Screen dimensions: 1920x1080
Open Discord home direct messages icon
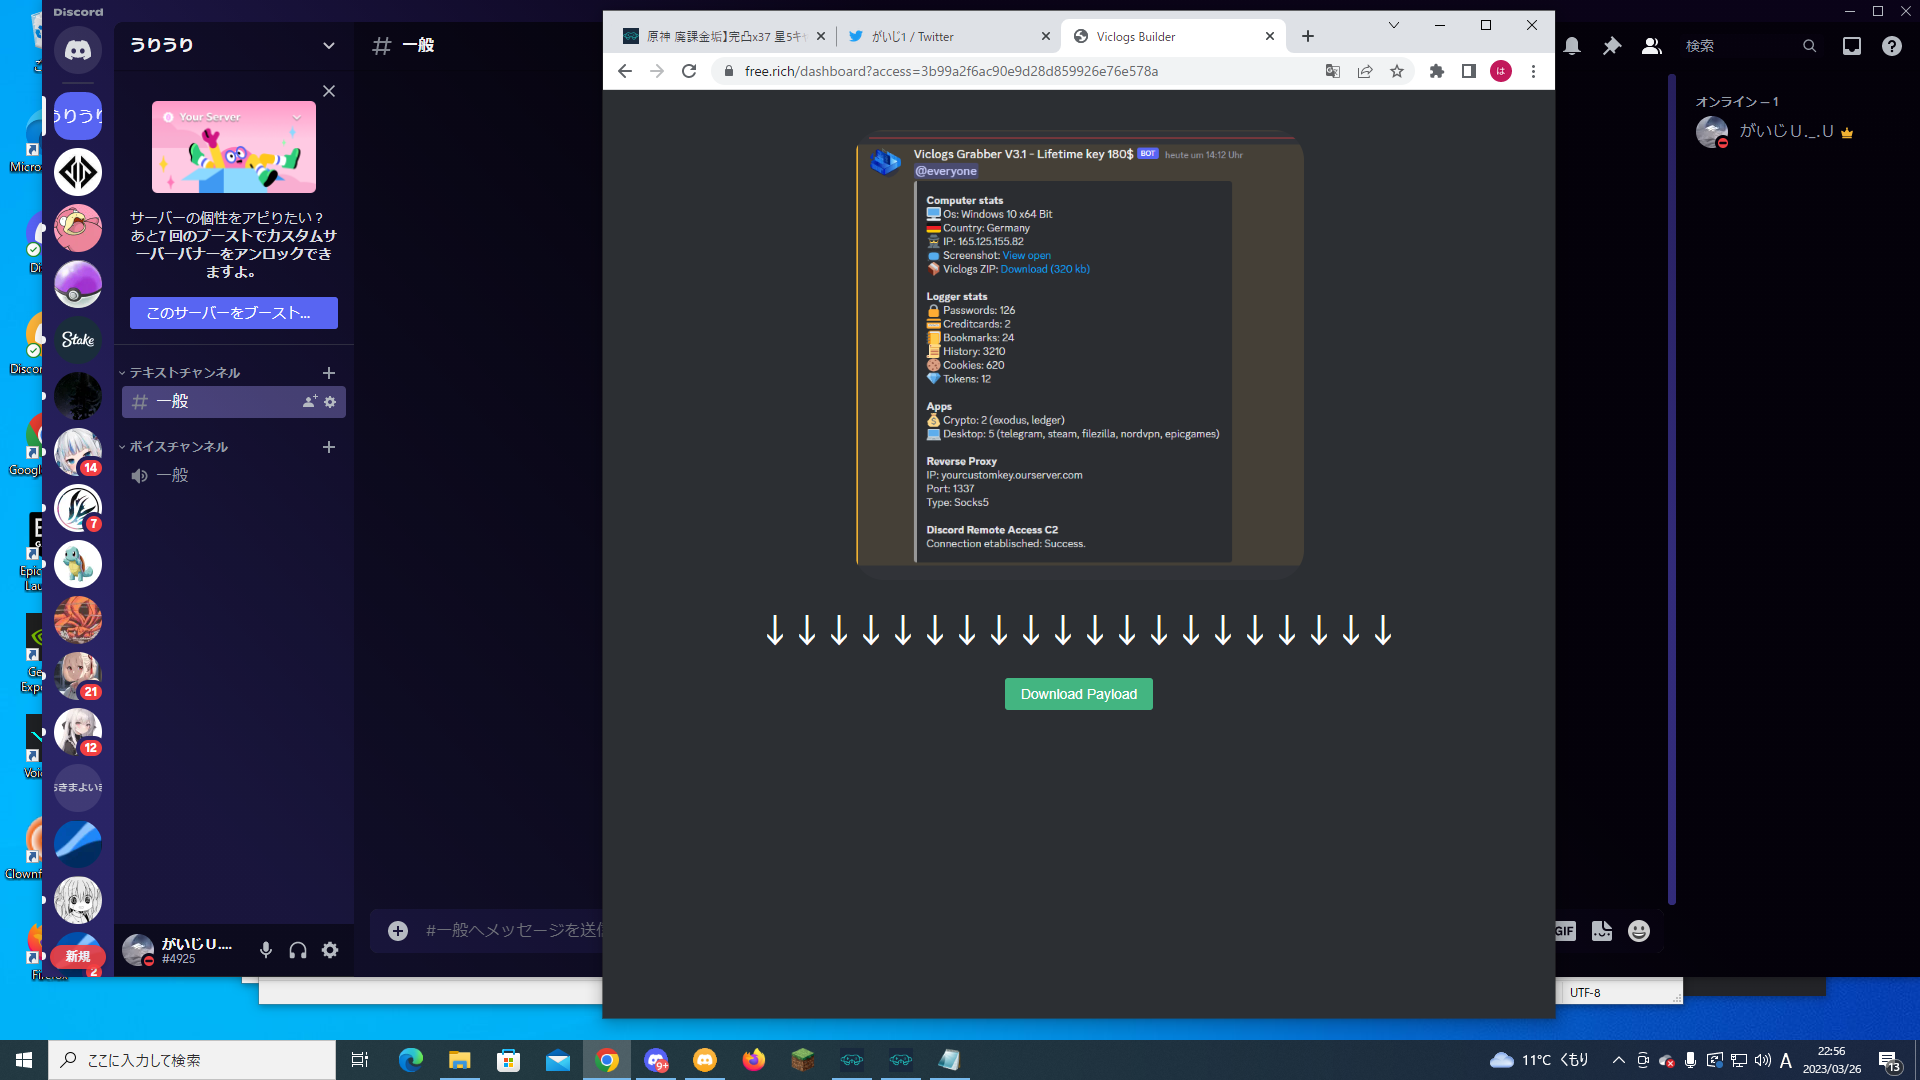tap(78, 50)
